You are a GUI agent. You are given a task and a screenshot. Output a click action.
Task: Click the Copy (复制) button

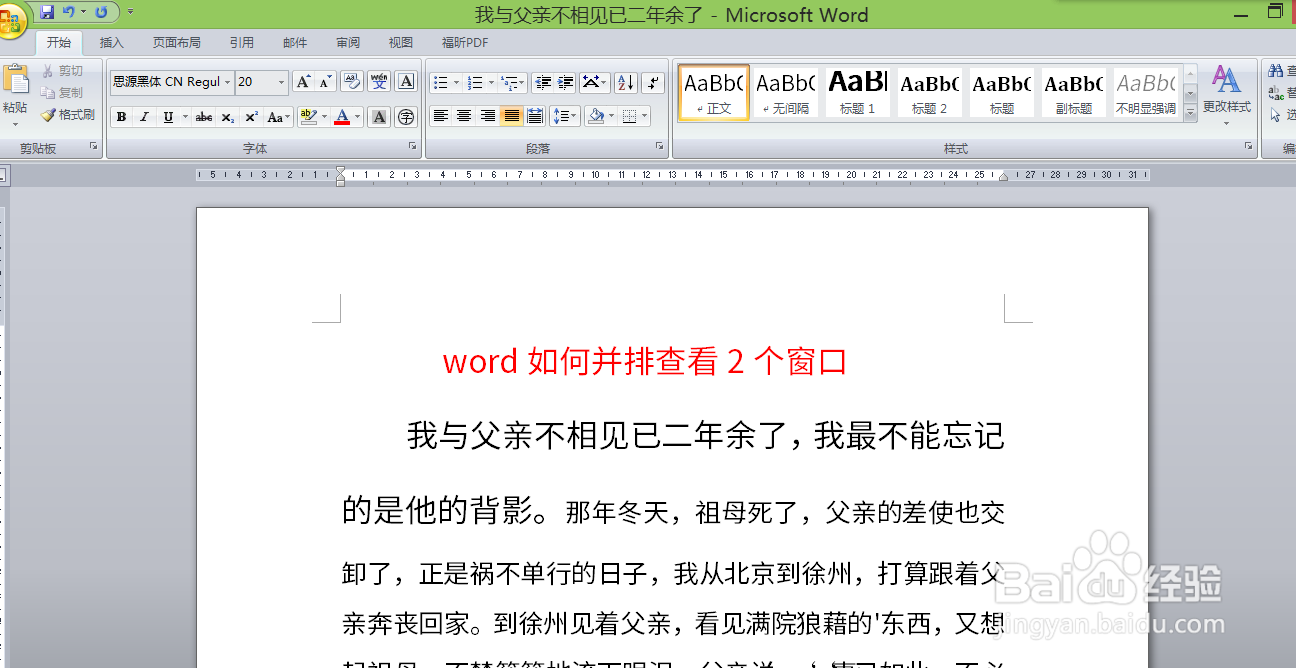pyautogui.click(x=62, y=92)
